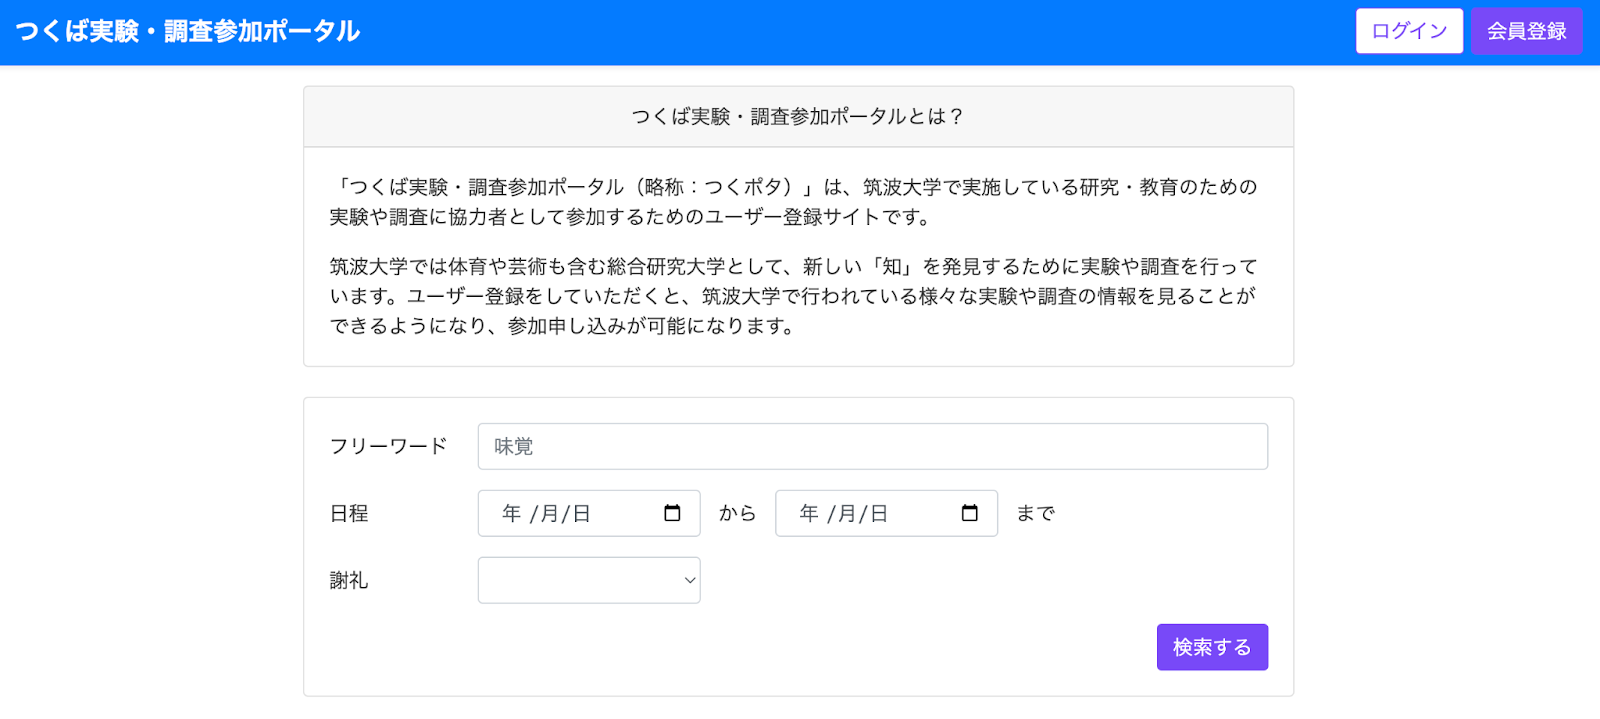
Task: Focus the フリーワード input field
Action: [x=872, y=446]
